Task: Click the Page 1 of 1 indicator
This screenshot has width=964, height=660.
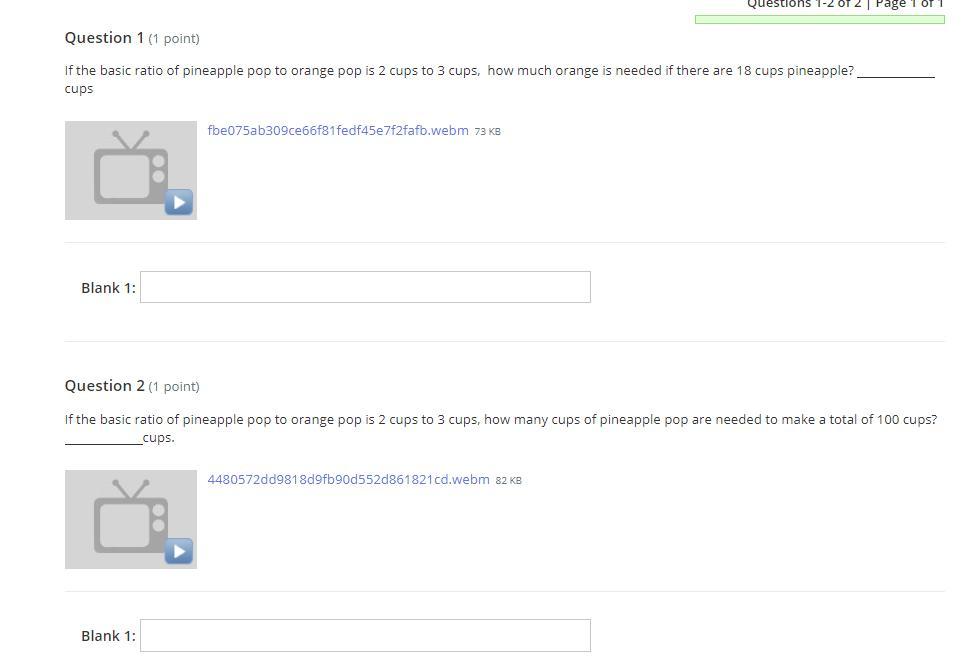Action: pyautogui.click(x=909, y=4)
